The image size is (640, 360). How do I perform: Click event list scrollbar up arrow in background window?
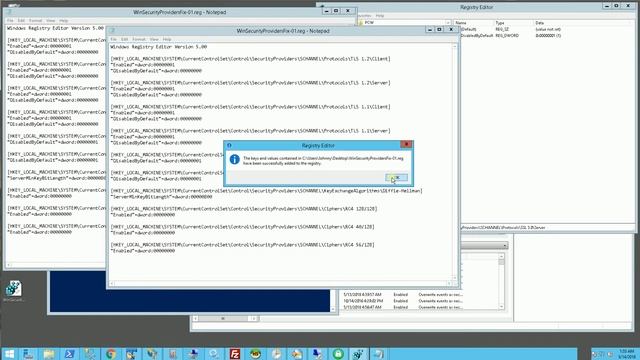pyautogui.click(x=501, y=256)
